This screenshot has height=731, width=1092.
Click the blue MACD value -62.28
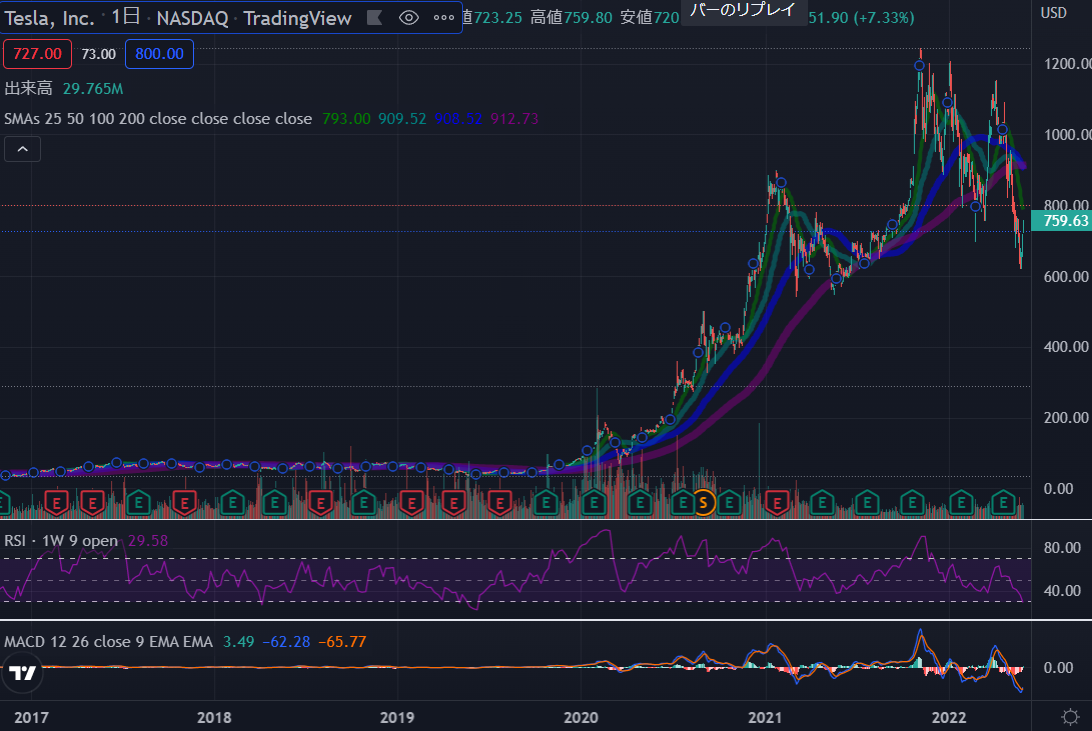coord(286,641)
